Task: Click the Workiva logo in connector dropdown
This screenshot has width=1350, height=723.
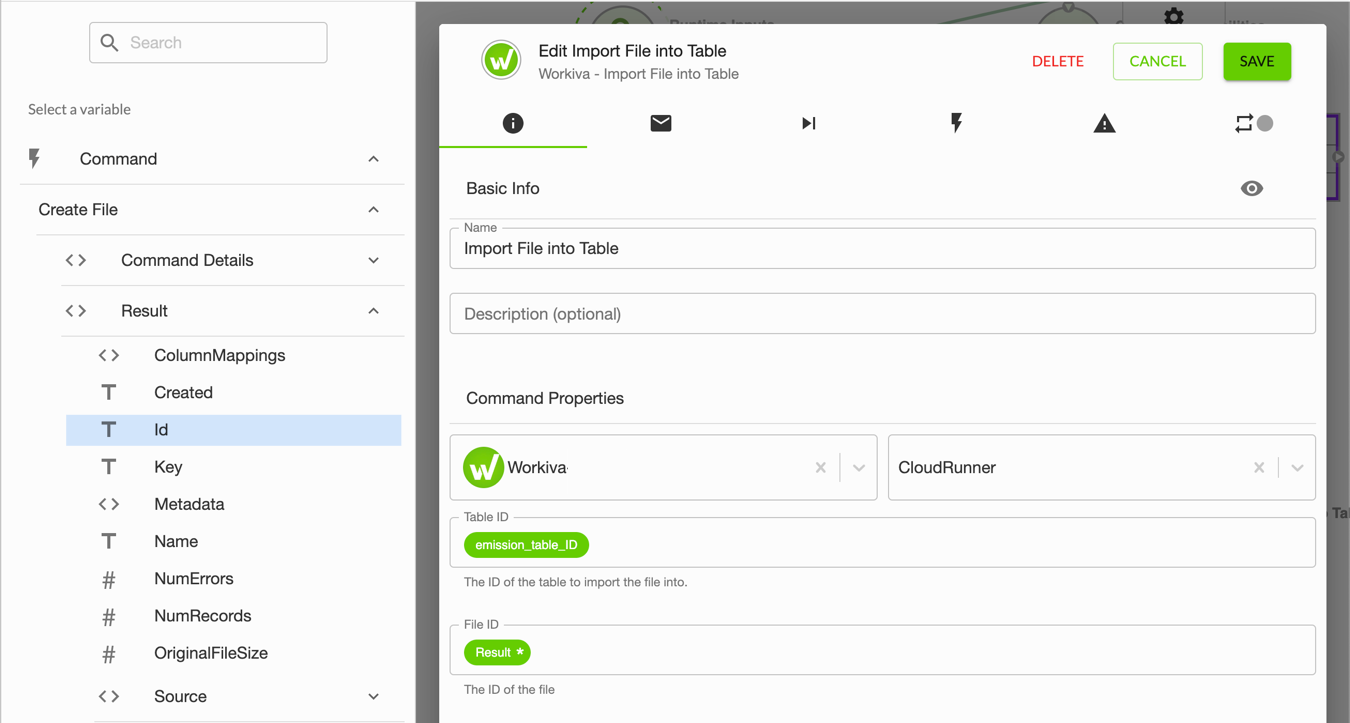Action: click(x=483, y=467)
